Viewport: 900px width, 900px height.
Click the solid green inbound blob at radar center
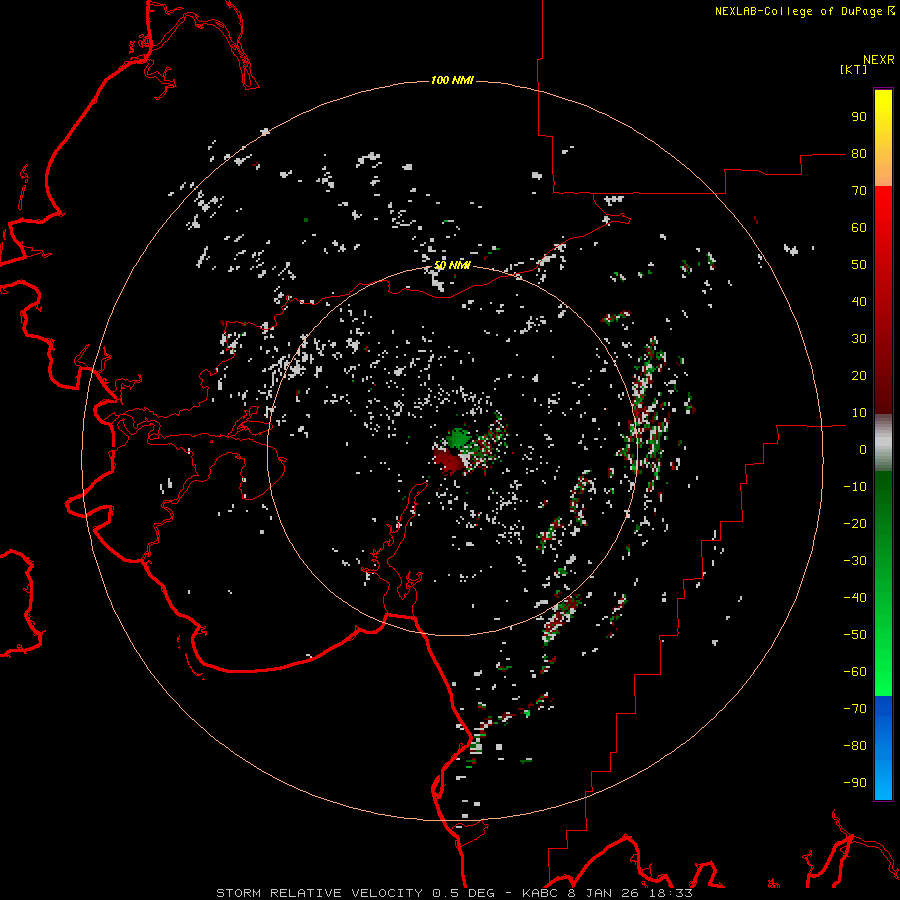point(457,438)
